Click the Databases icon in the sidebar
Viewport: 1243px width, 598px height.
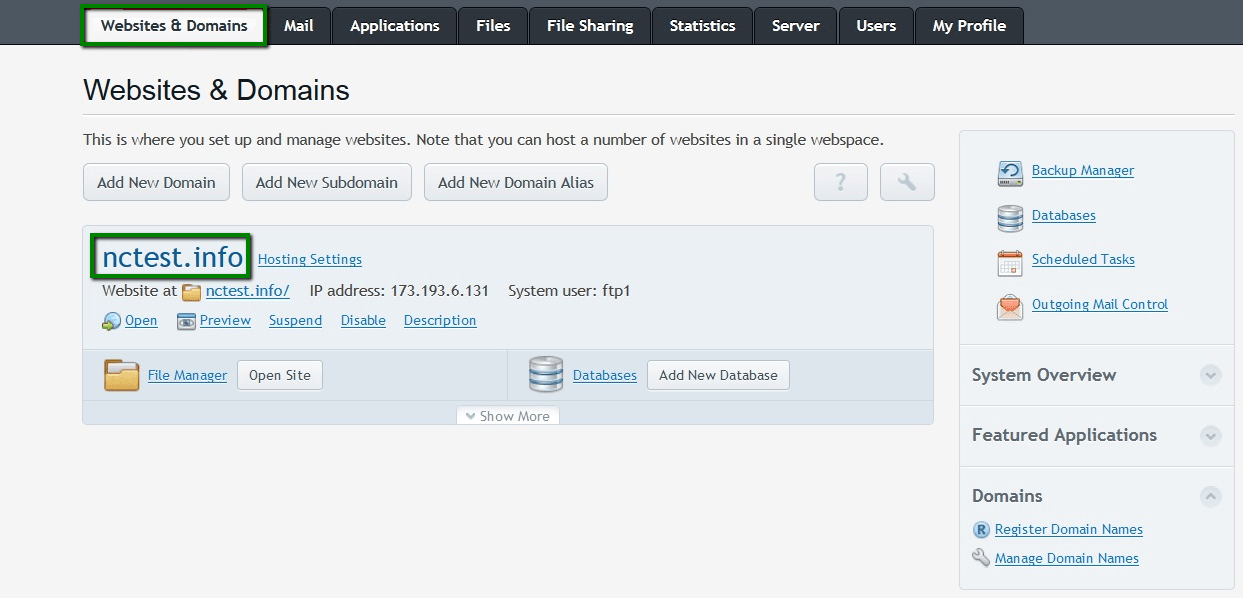coord(1009,216)
